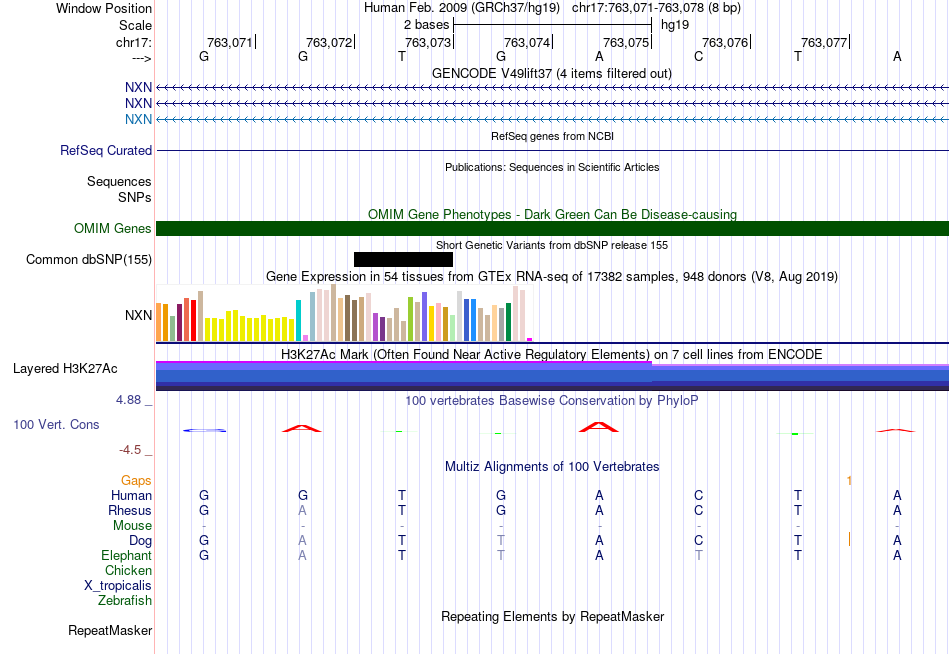Click the chr17:763,071-763,078 (8 bp) text

(656, 8)
